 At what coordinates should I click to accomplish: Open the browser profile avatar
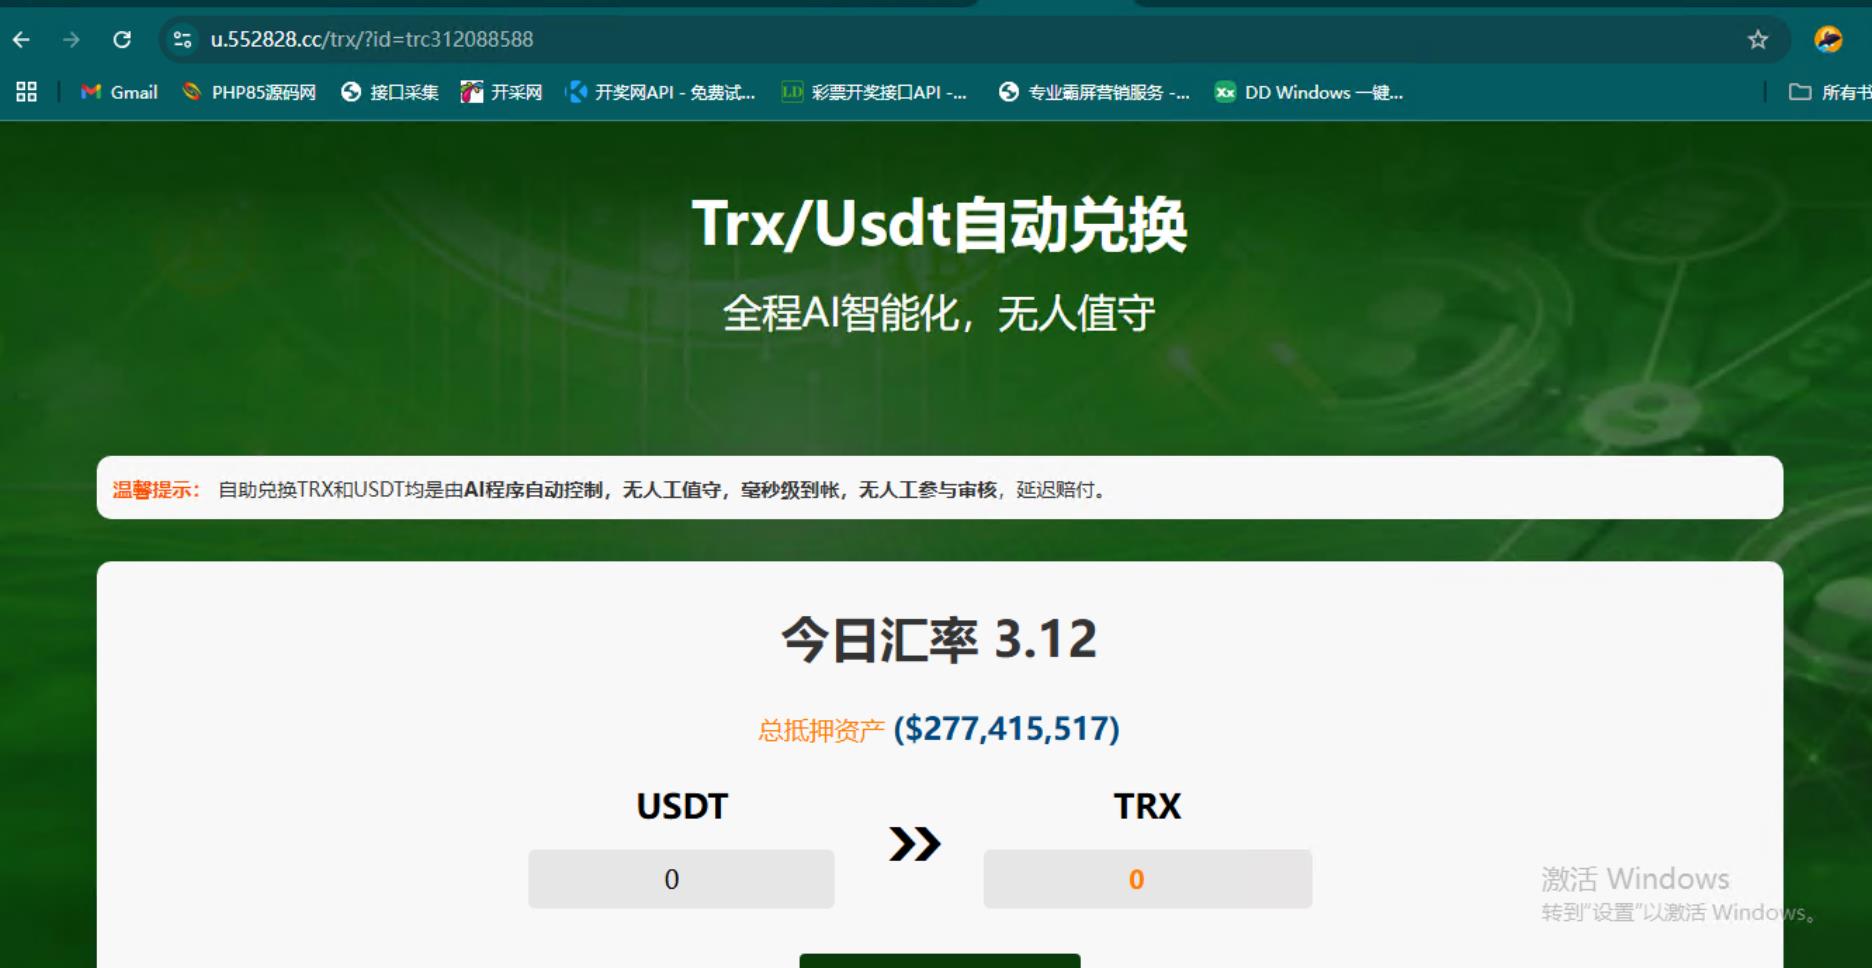coord(1828,39)
